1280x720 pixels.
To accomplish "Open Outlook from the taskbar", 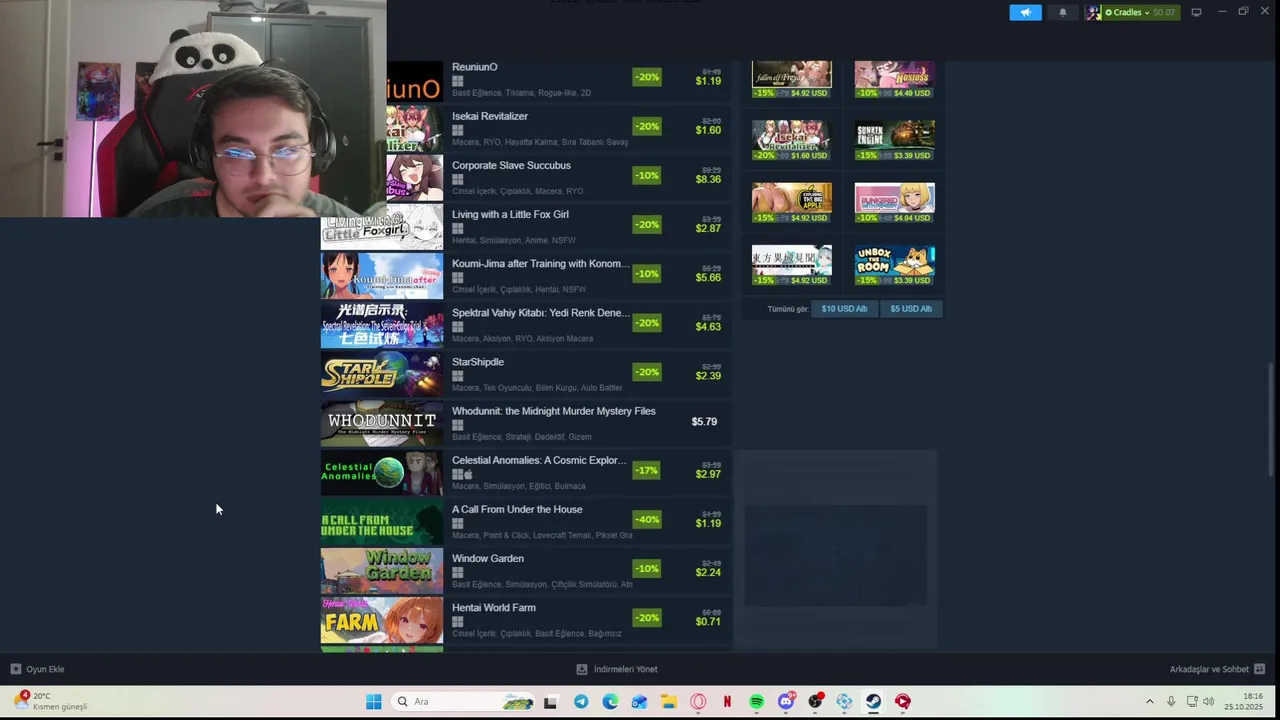I will tap(639, 702).
